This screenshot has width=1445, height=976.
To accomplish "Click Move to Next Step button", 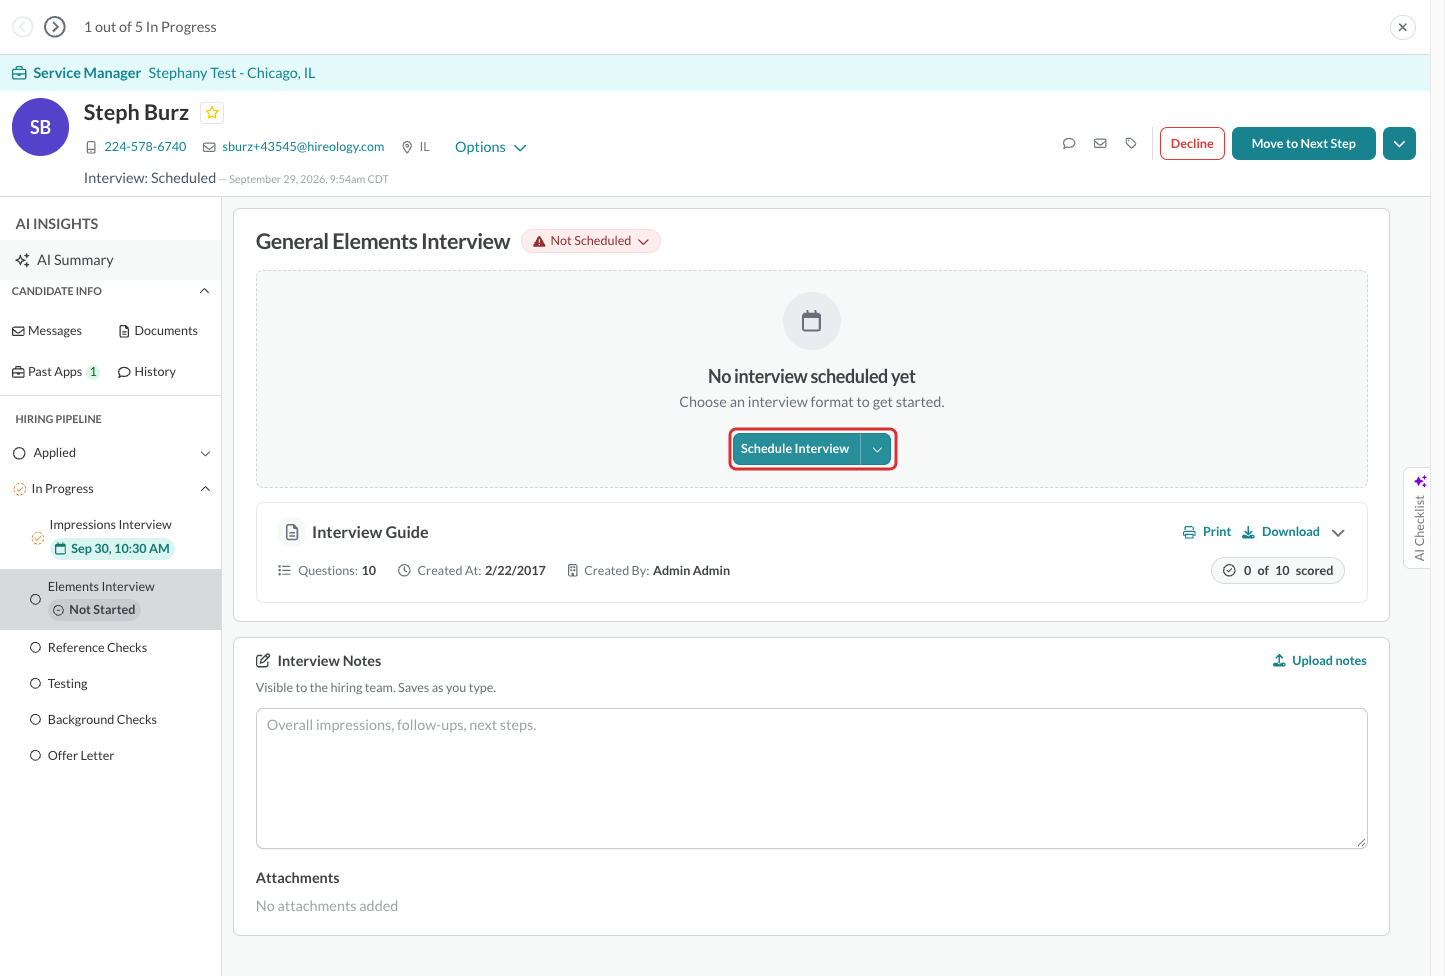I will click(x=1304, y=144).
